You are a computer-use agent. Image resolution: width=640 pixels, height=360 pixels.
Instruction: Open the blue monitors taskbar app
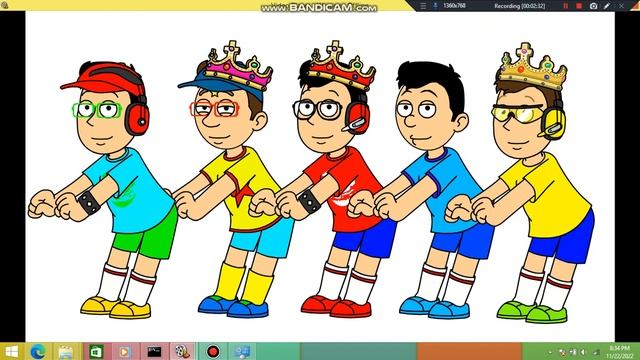coord(242,351)
